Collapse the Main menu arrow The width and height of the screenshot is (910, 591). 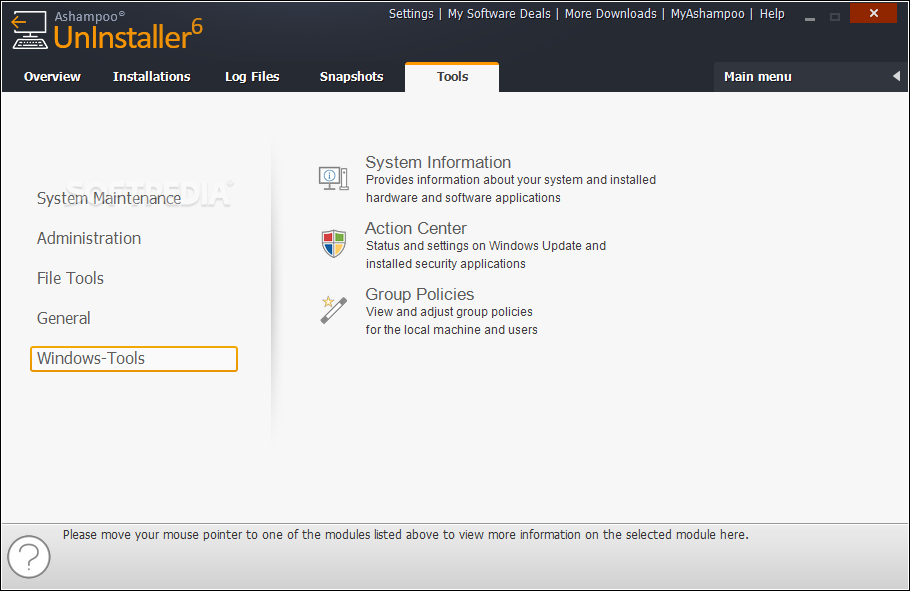896,76
